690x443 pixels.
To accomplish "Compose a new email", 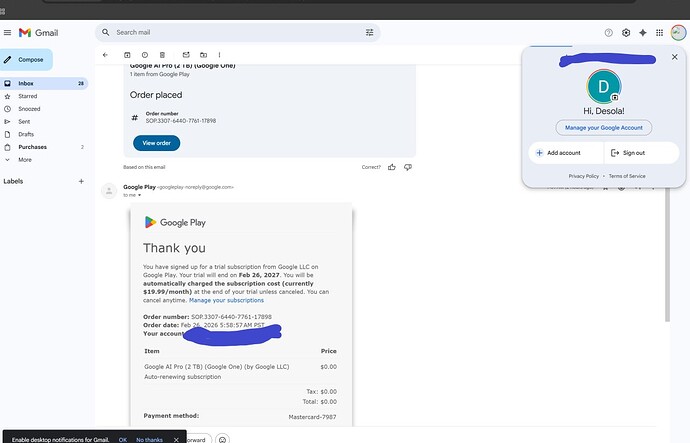I will pyautogui.click(x=26, y=59).
